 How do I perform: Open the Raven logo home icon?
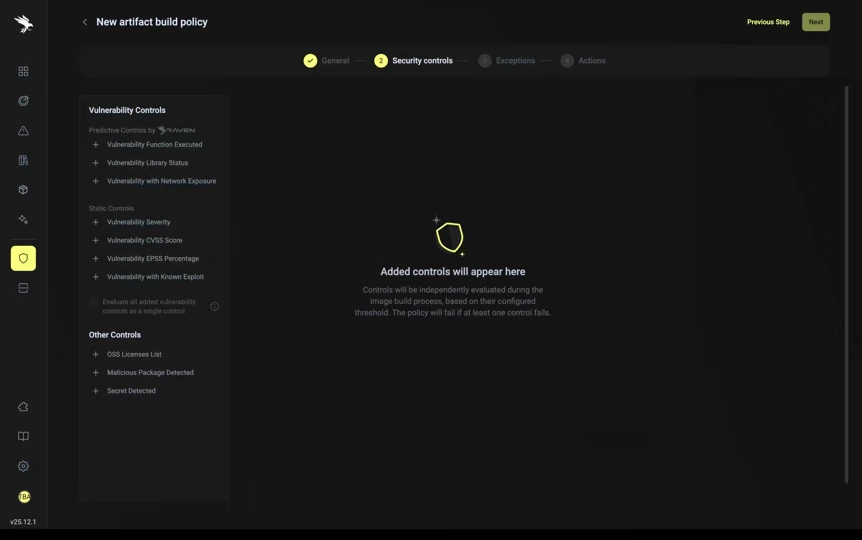pyautogui.click(x=24, y=24)
